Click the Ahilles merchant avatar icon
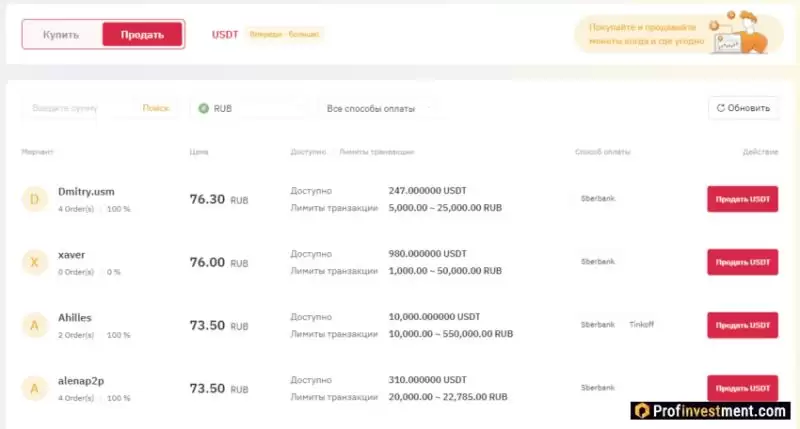The height and width of the screenshot is (429, 800). click(34, 325)
